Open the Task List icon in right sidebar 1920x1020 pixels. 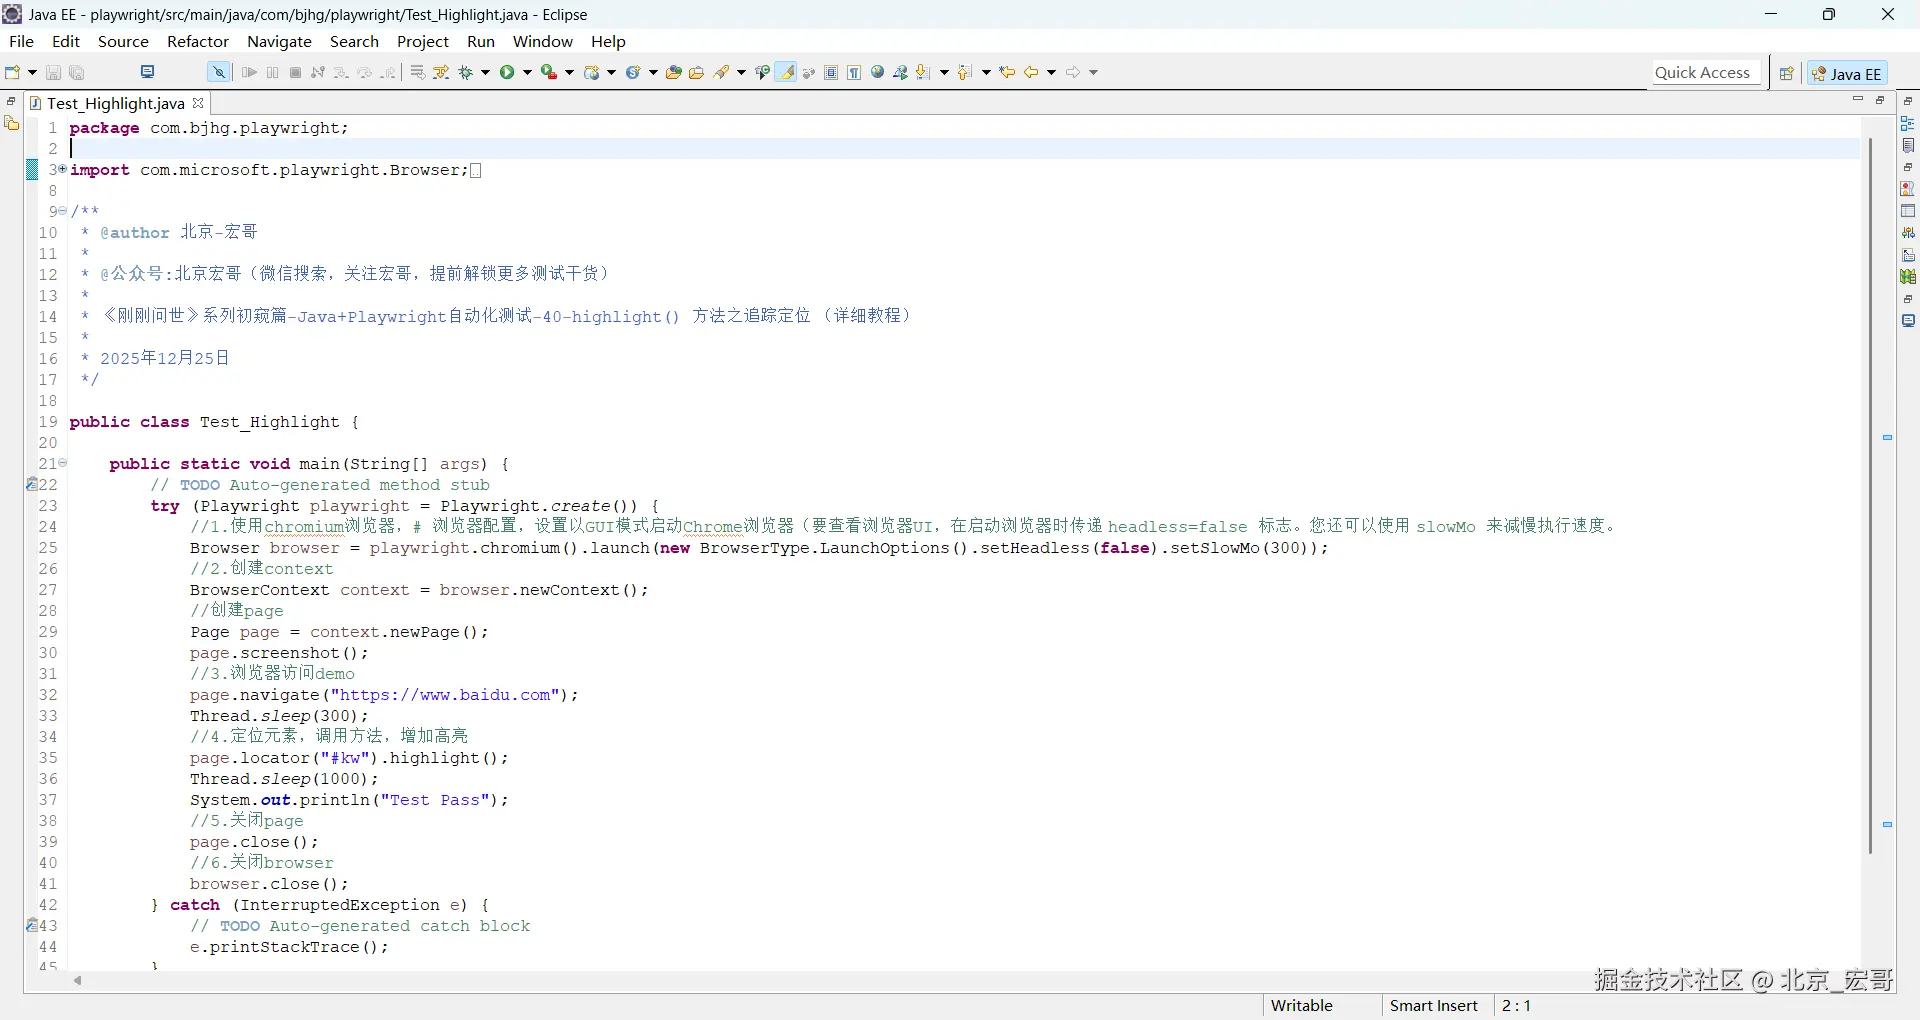[1908, 146]
